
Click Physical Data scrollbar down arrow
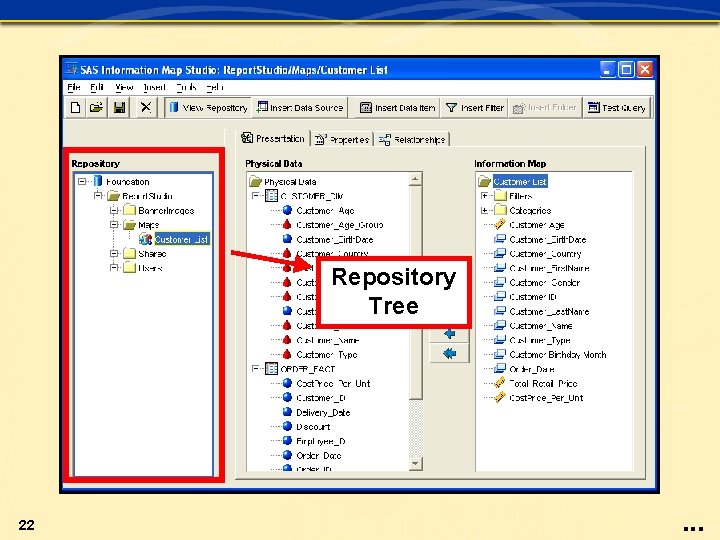[415, 463]
